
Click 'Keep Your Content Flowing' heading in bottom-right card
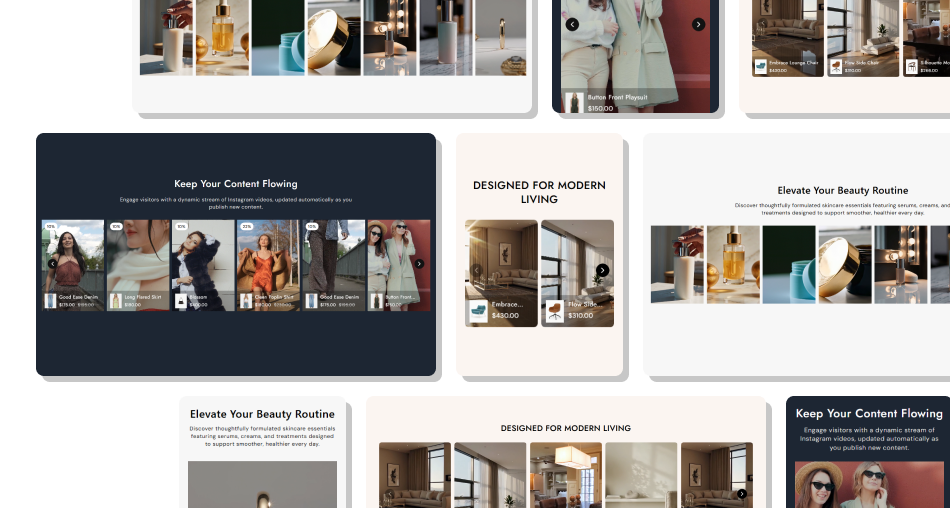(869, 413)
